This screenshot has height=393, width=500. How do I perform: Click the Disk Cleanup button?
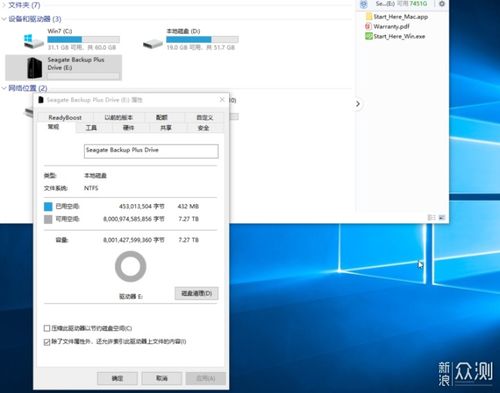tap(197, 293)
